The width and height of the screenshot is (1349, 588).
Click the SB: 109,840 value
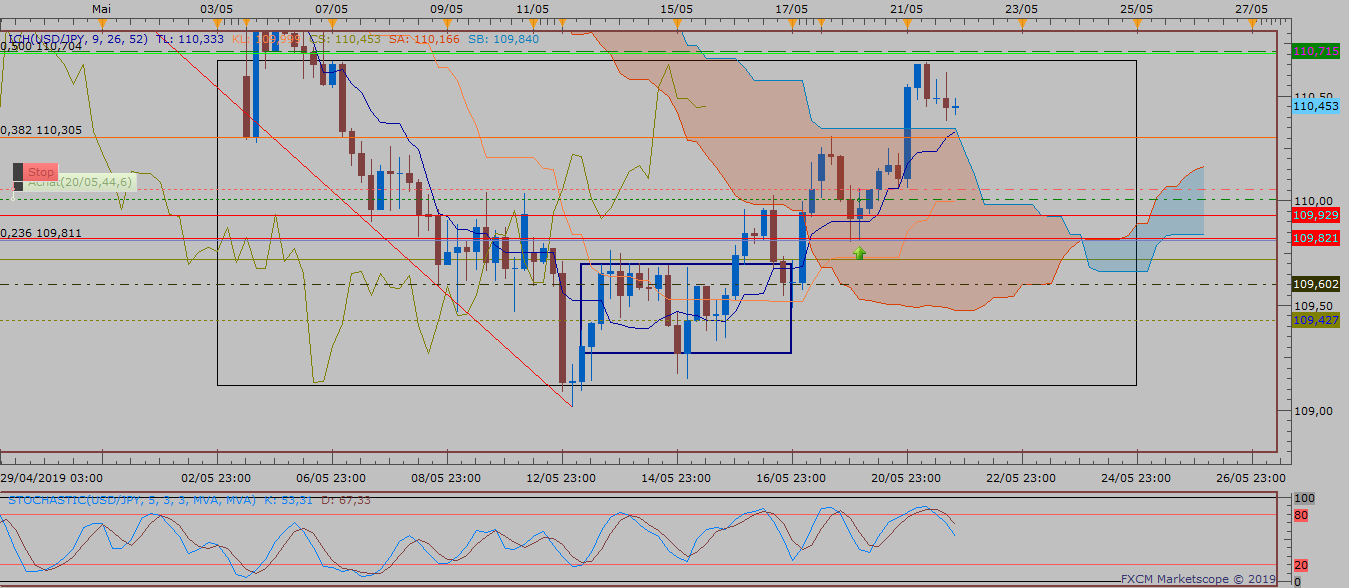pyautogui.click(x=503, y=39)
